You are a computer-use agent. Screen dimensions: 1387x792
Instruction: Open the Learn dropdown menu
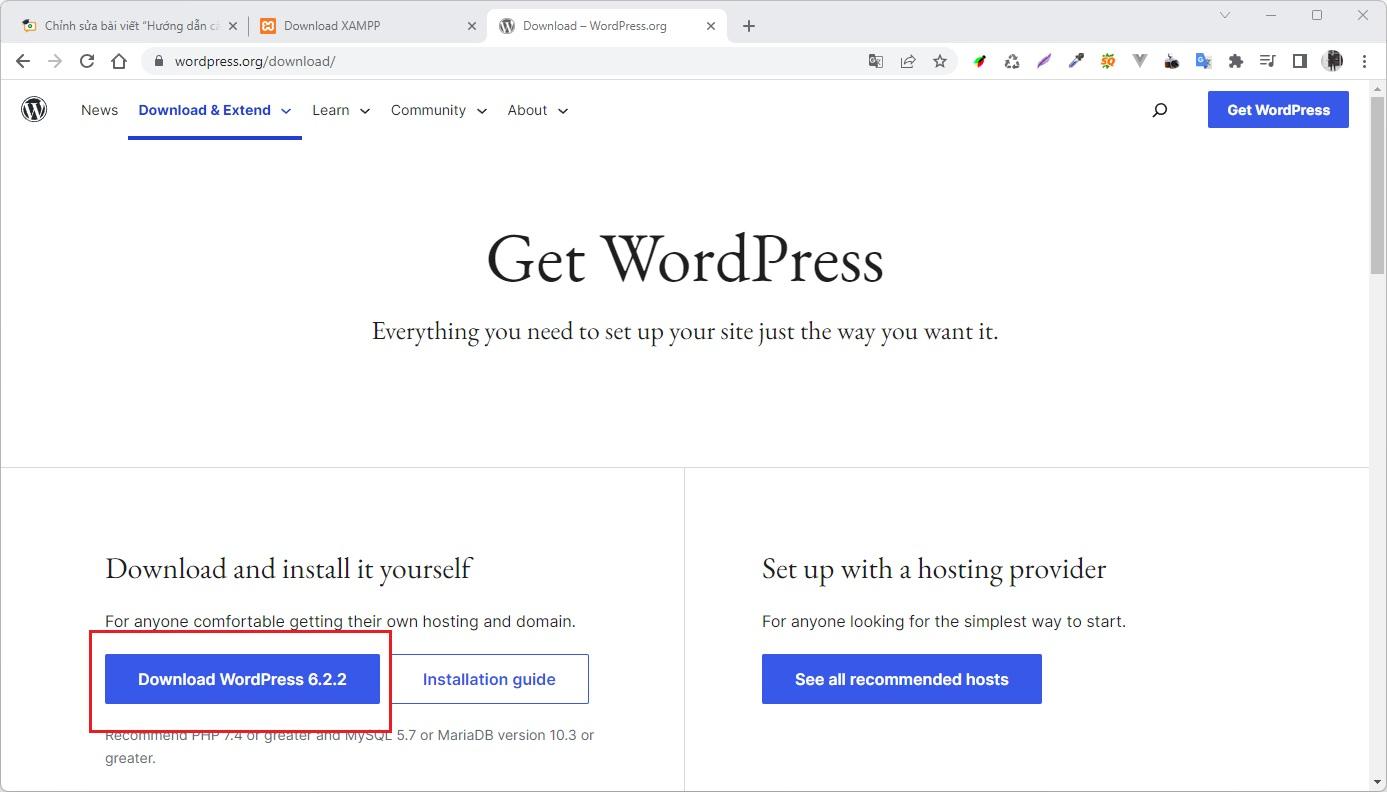coord(340,110)
